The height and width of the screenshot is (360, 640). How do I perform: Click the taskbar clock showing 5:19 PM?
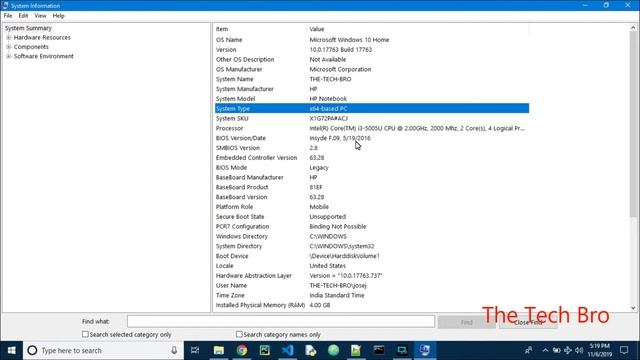pos(599,350)
